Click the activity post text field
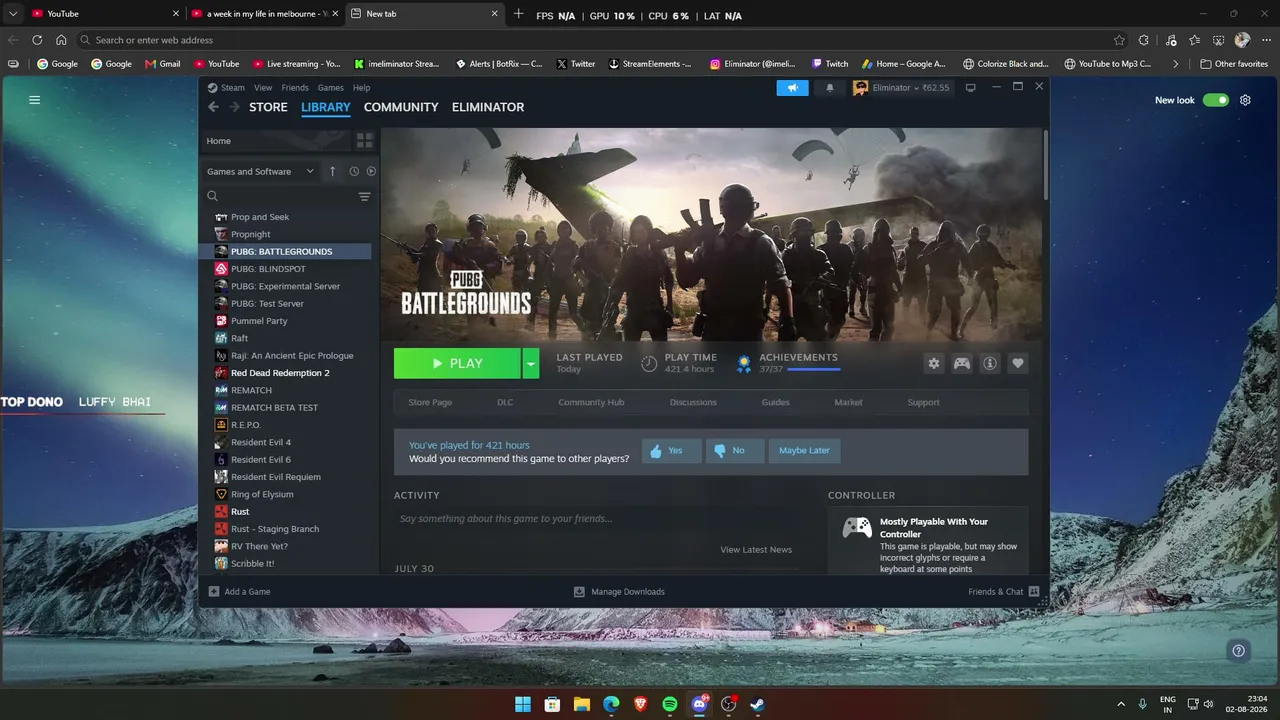 pyautogui.click(x=597, y=519)
